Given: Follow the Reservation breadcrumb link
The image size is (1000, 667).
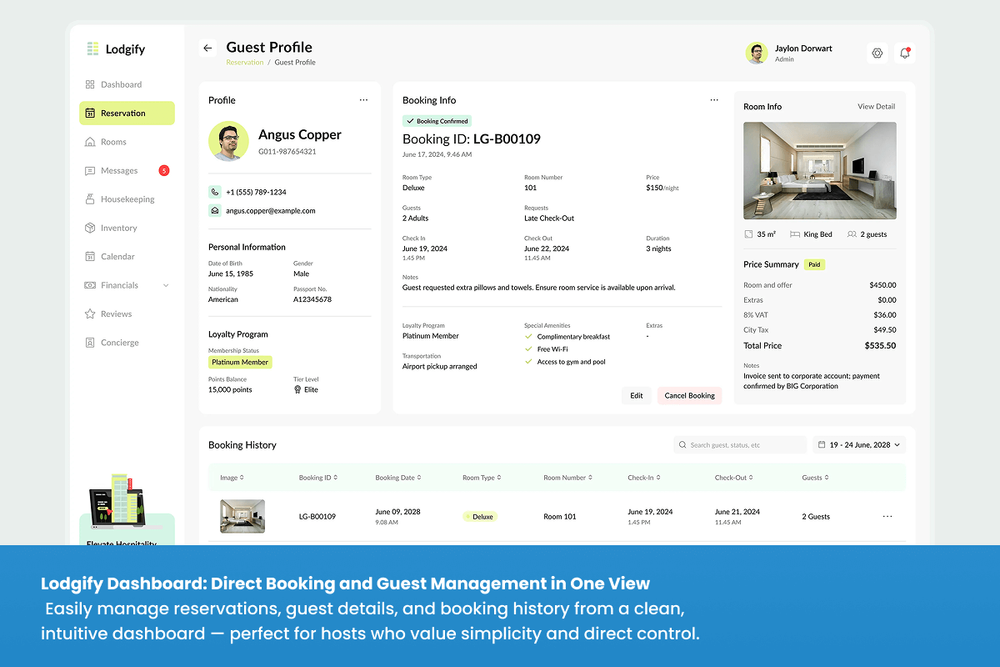Looking at the screenshot, I should [x=245, y=62].
